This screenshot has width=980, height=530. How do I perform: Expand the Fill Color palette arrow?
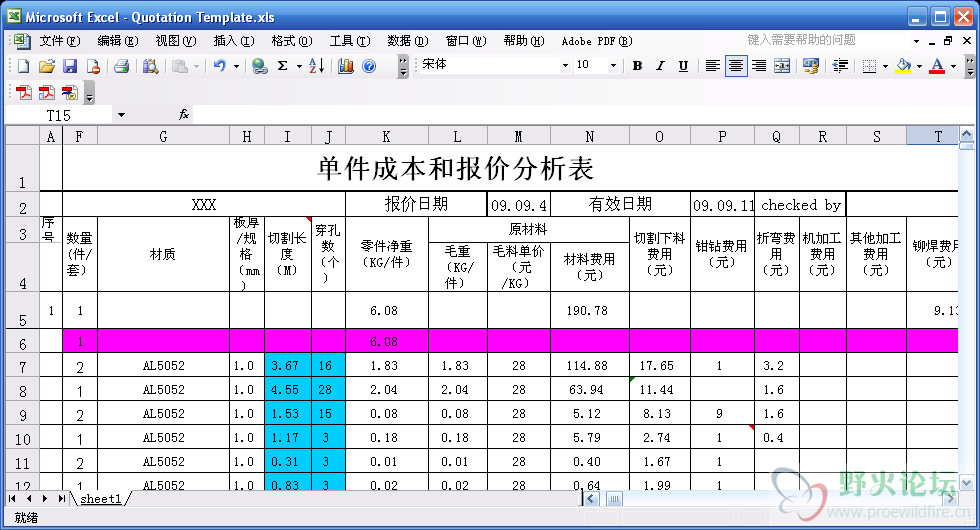(x=919, y=66)
